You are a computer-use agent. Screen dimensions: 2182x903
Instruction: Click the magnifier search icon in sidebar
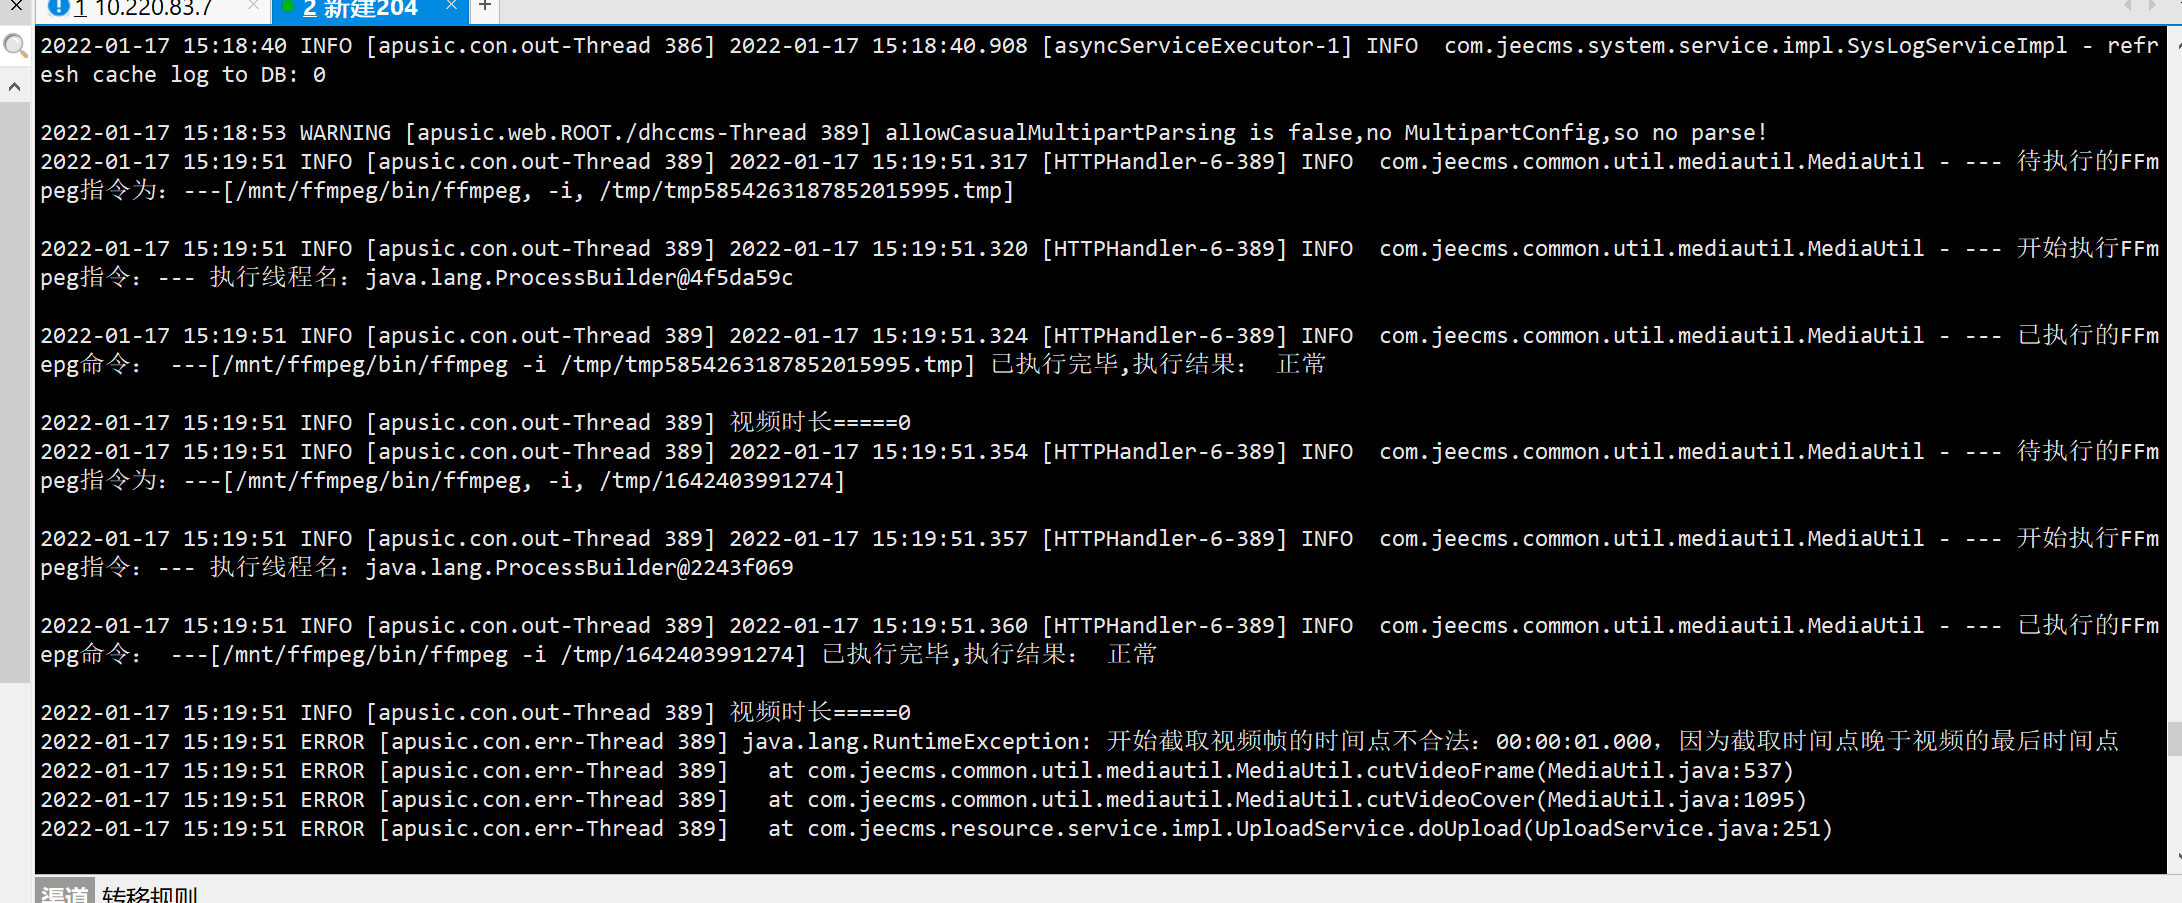pyautogui.click(x=15, y=46)
